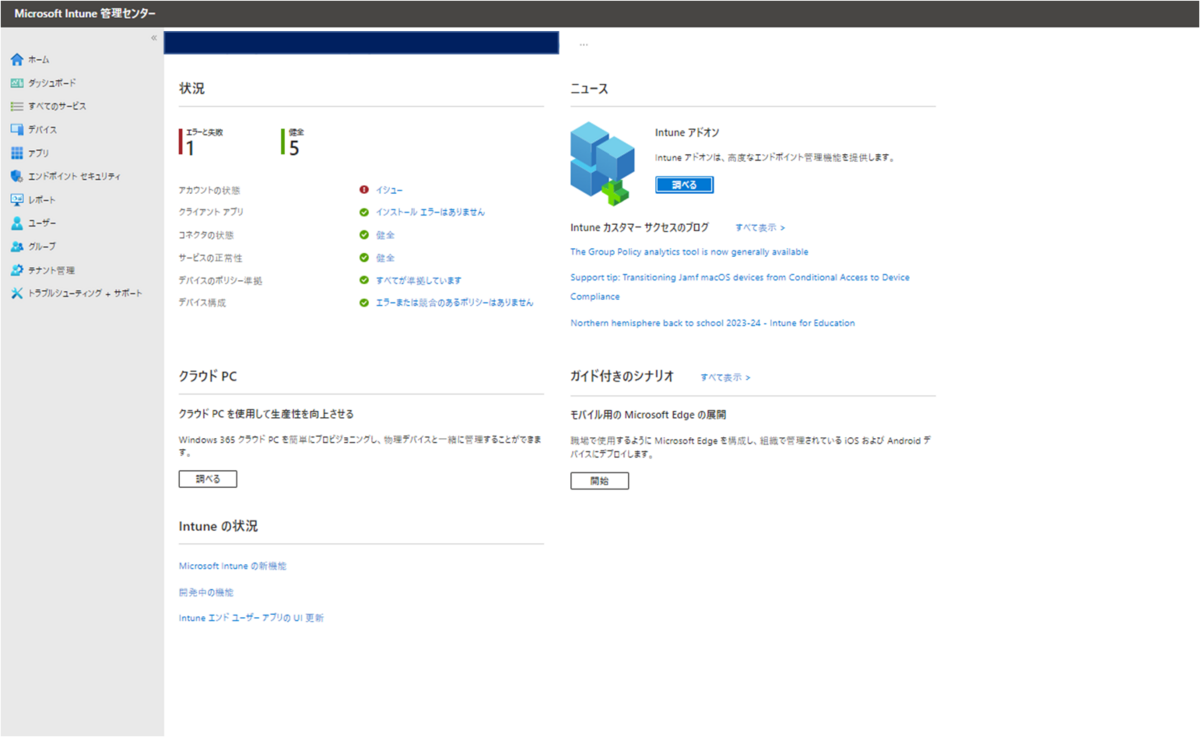Click the red error icon beside イシュー
This screenshot has width=1200, height=737.
click(x=364, y=189)
